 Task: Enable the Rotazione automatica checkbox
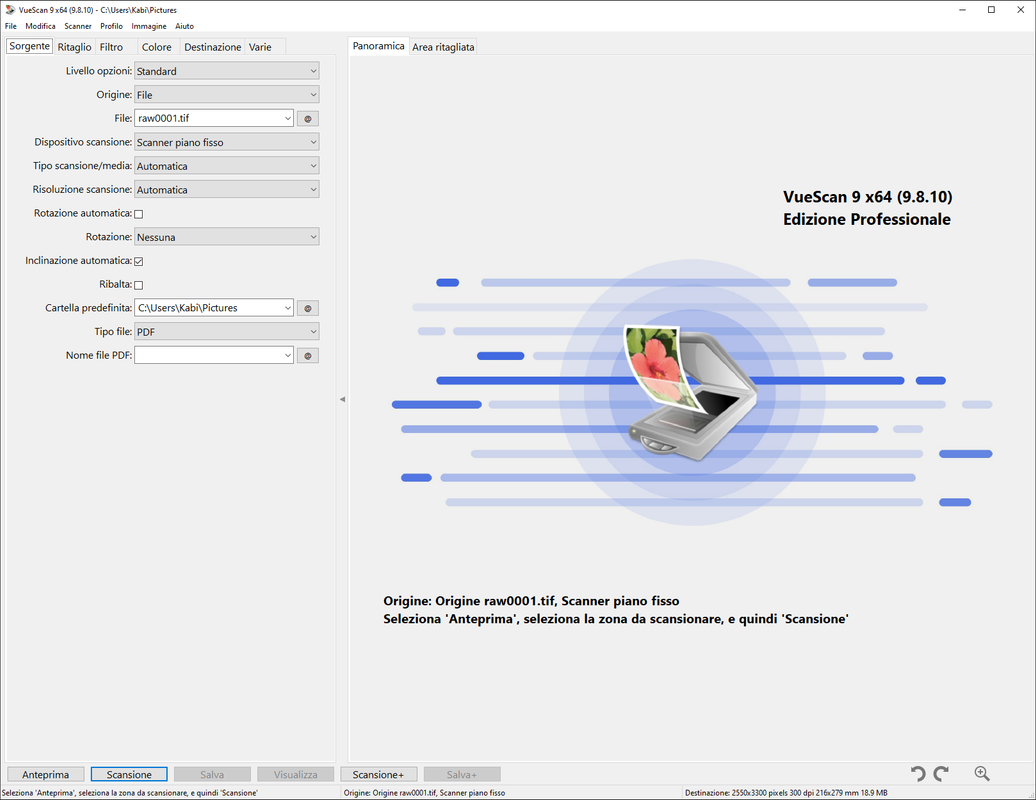pyautogui.click(x=139, y=214)
